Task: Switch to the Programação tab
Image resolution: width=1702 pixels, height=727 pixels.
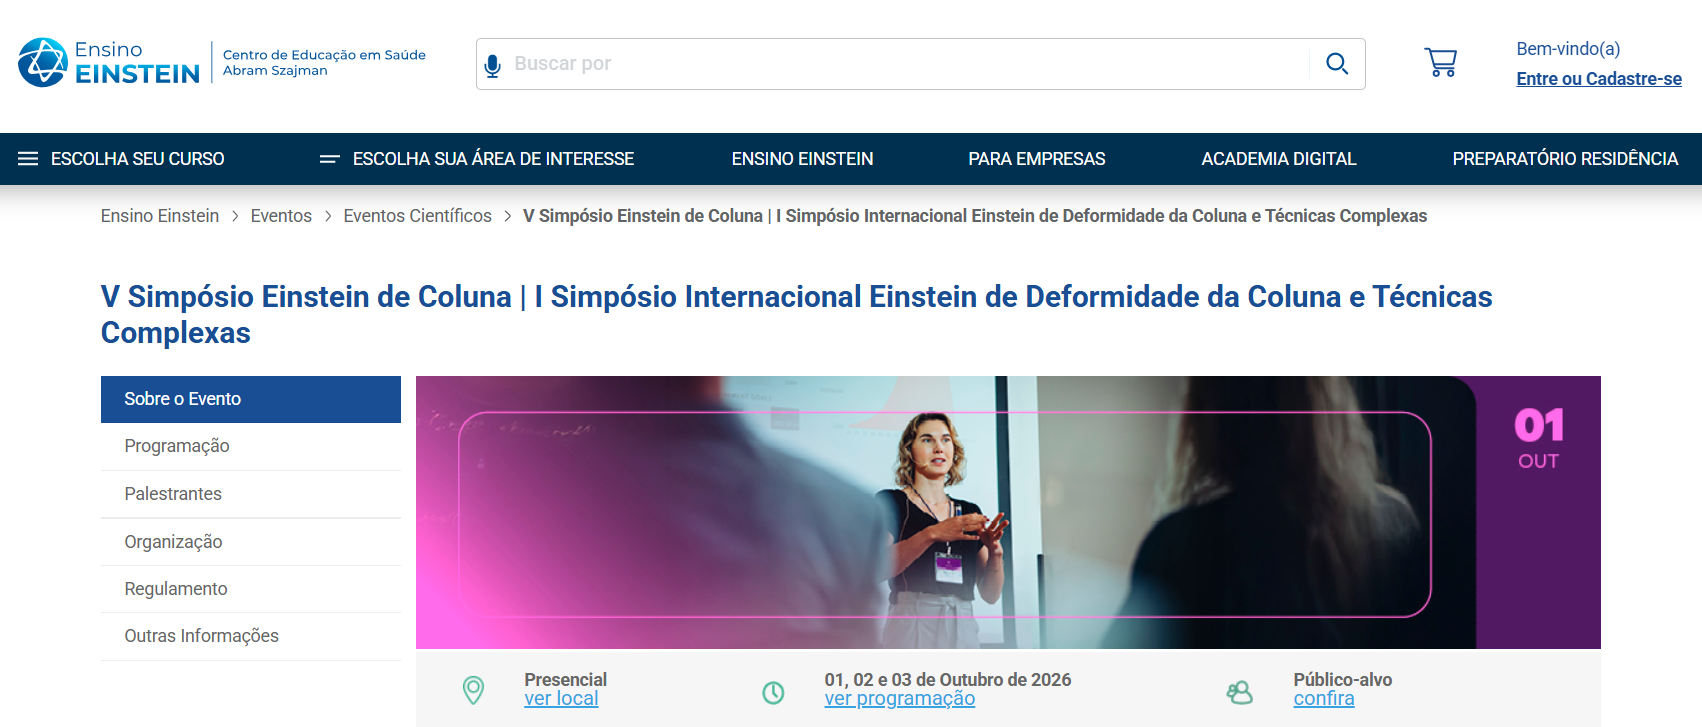Action: pos(177,446)
